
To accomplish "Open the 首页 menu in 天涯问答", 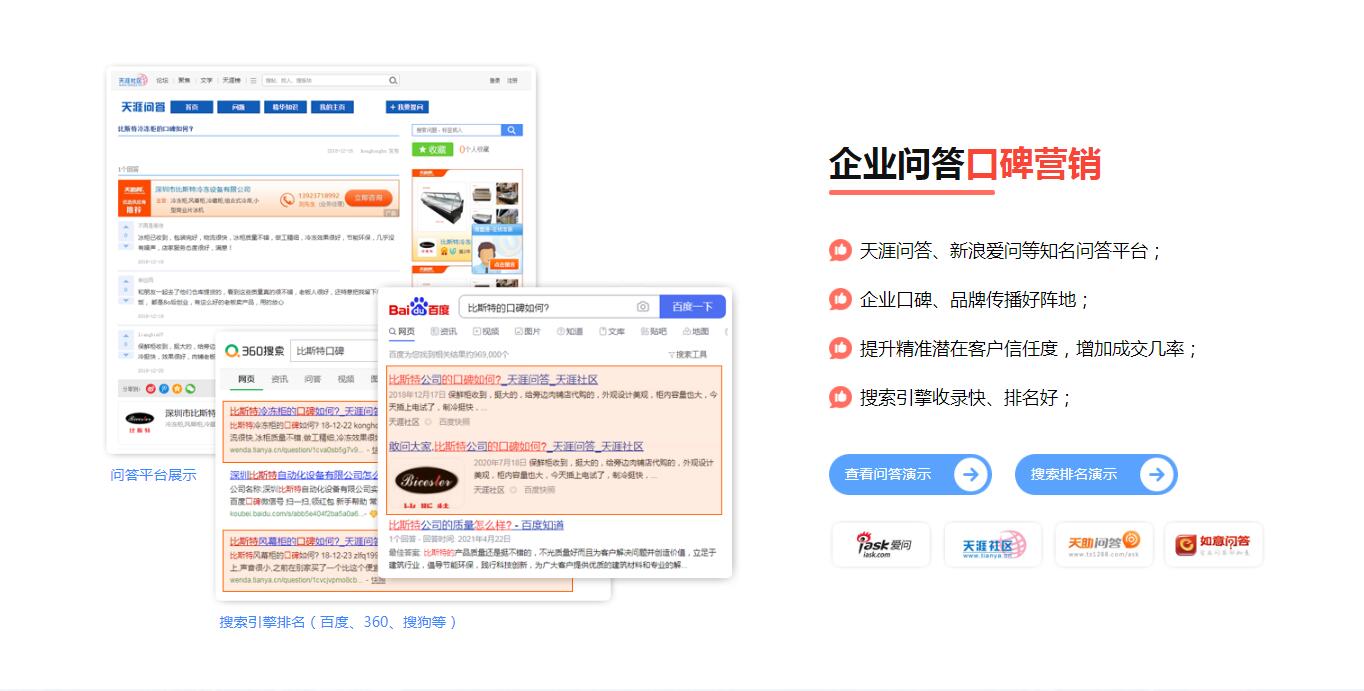I will (191, 107).
